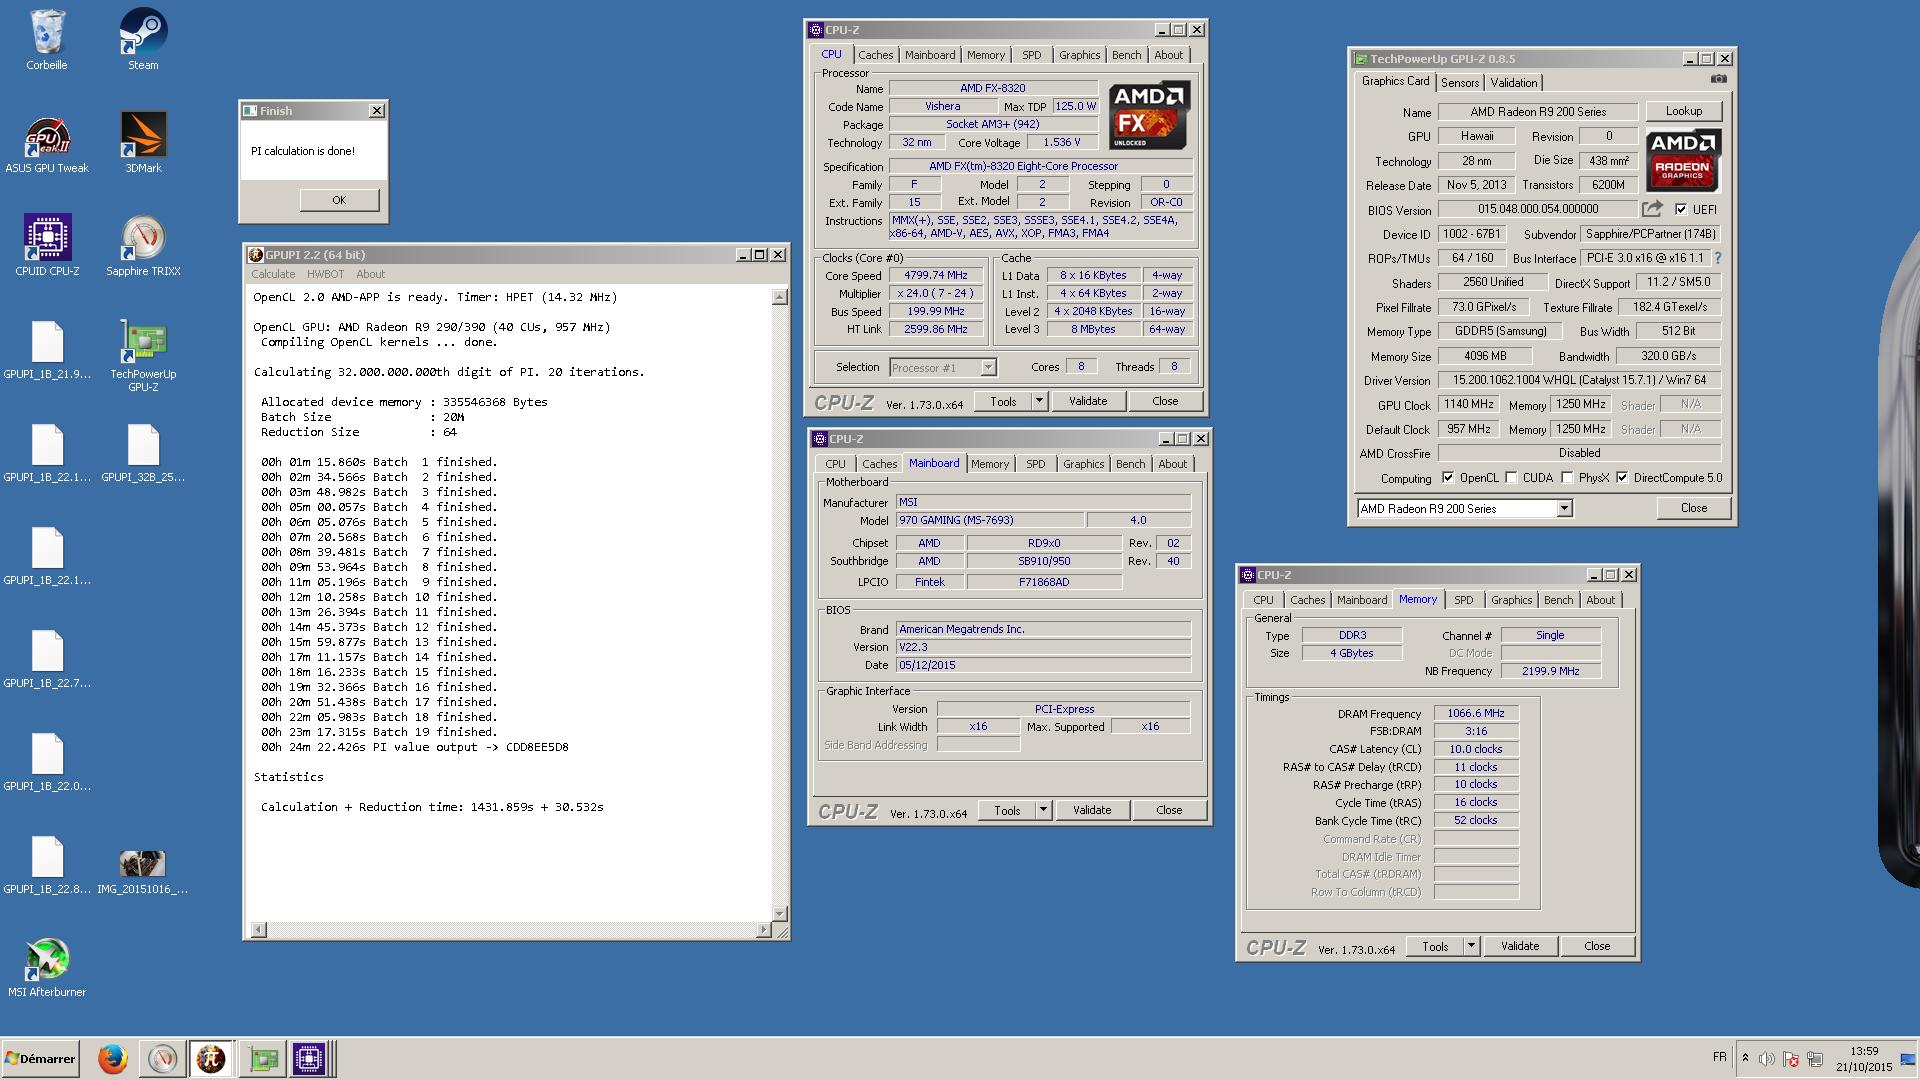1920x1080 pixels.
Task: Click the Lookup button in GPU-Z
Action: (1683, 111)
